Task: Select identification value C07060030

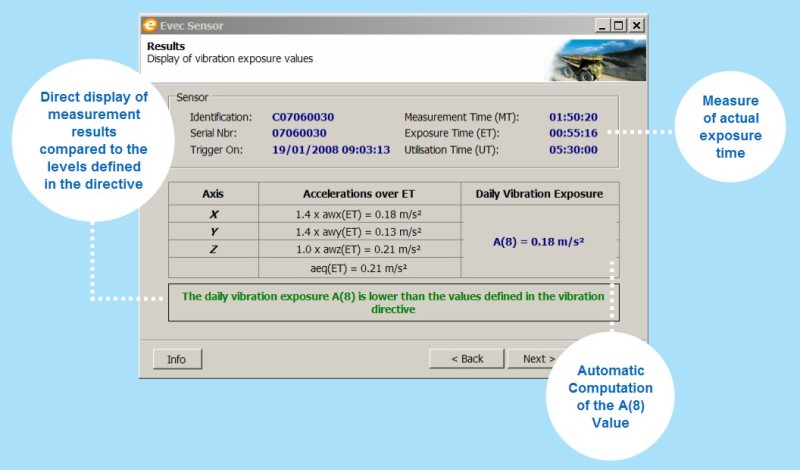Action: [x=303, y=117]
